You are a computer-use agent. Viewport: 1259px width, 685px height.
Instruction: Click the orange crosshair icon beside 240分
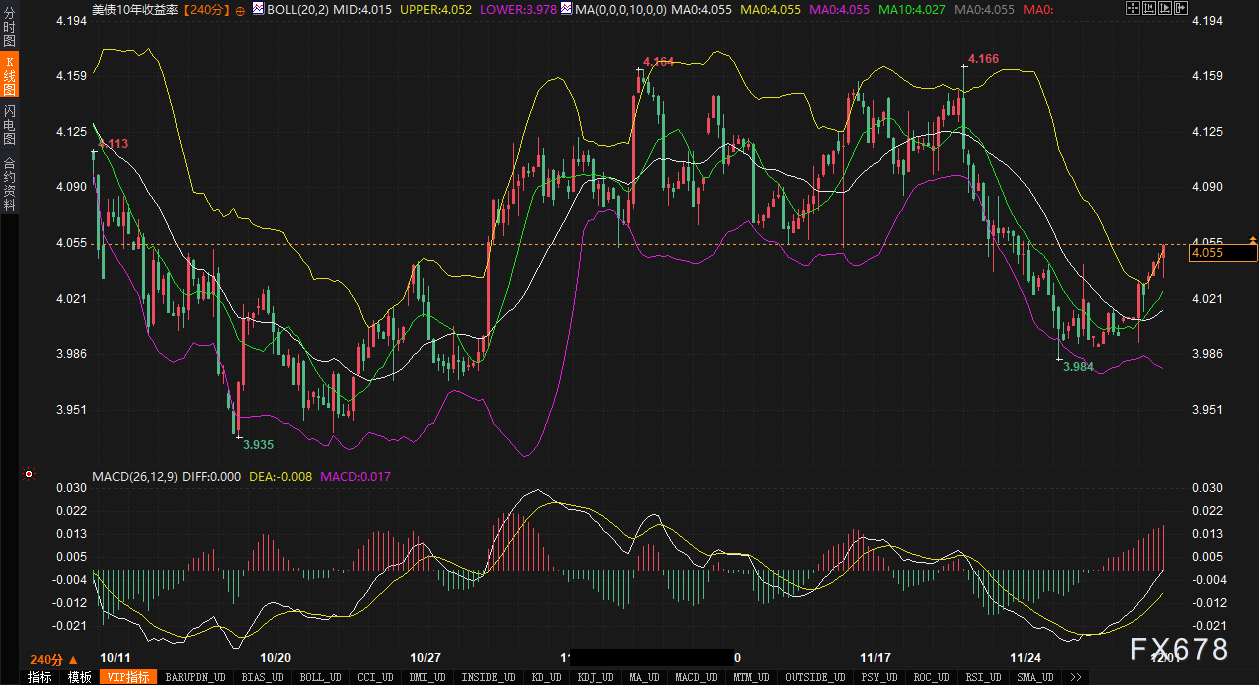(x=239, y=9)
